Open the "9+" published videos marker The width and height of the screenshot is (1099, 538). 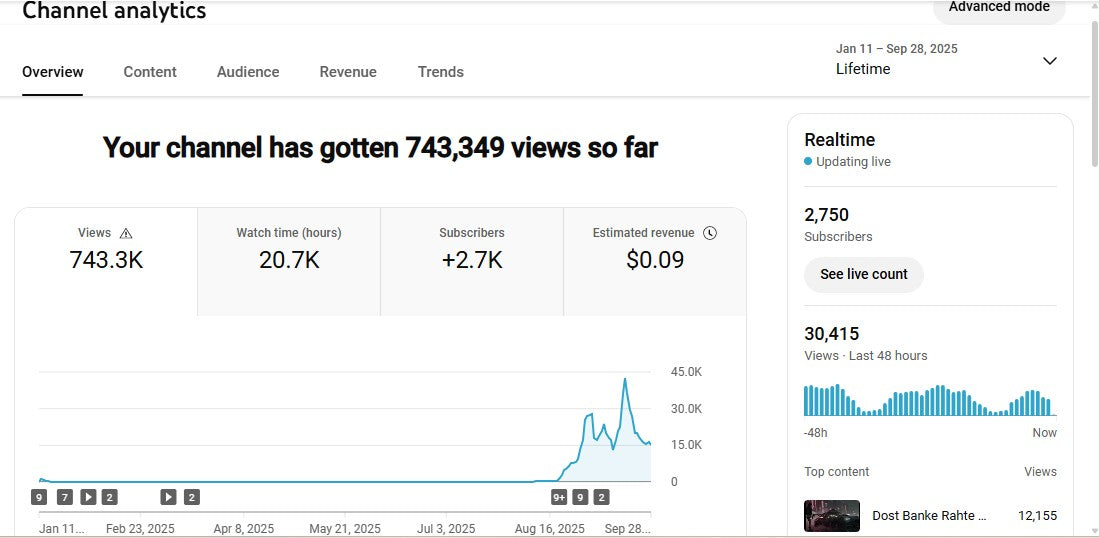click(x=559, y=497)
